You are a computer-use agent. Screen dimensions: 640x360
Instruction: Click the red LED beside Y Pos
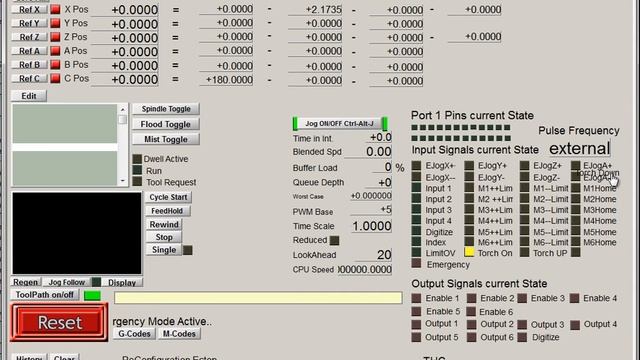coord(56,23)
